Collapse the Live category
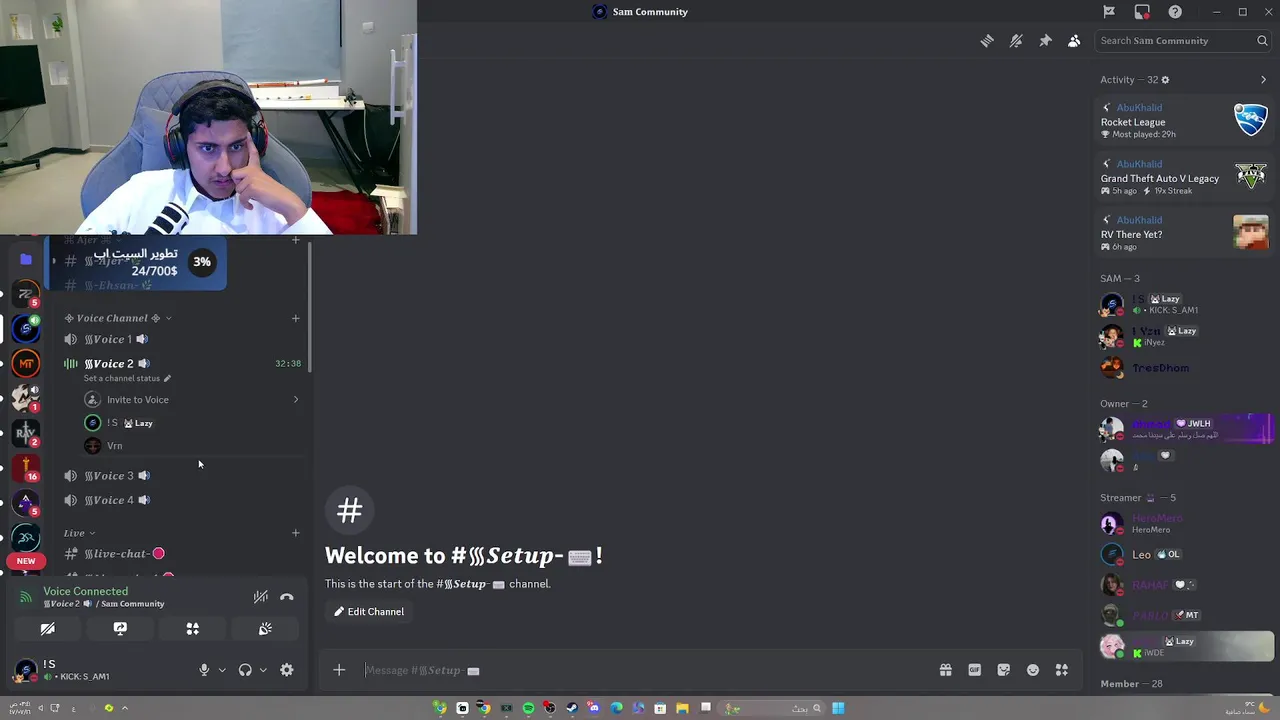The height and width of the screenshot is (720, 1280). 79,533
